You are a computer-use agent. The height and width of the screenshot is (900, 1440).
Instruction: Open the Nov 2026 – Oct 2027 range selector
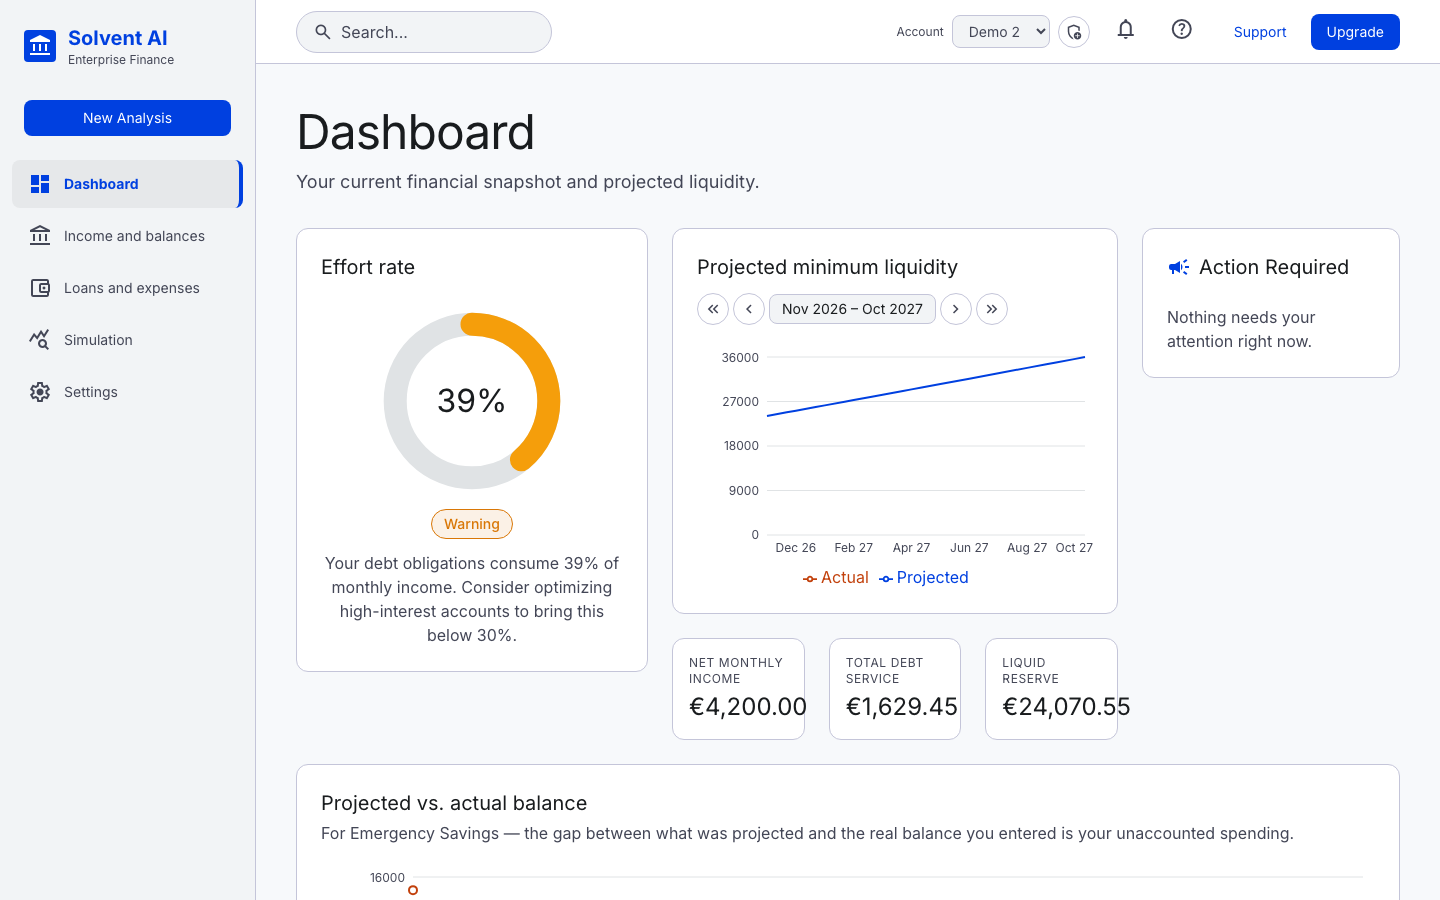pyautogui.click(x=852, y=309)
